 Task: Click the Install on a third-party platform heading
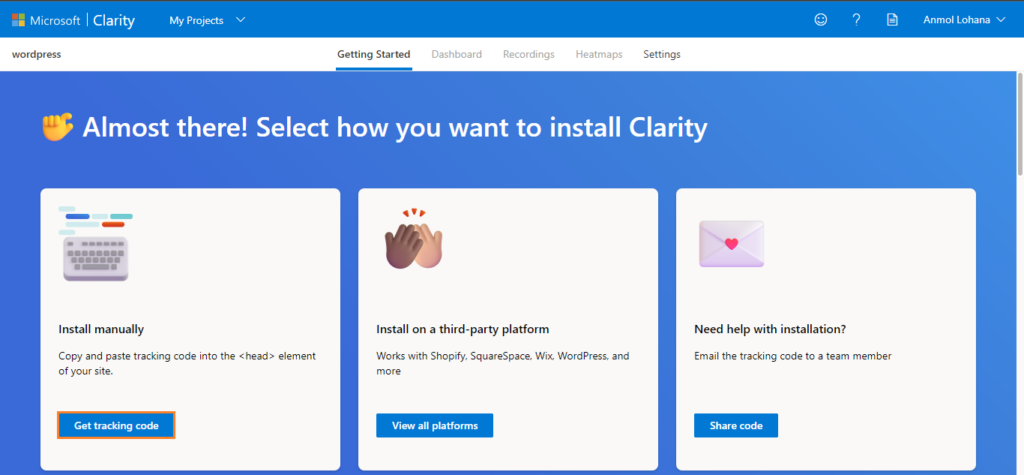pyautogui.click(x=462, y=329)
